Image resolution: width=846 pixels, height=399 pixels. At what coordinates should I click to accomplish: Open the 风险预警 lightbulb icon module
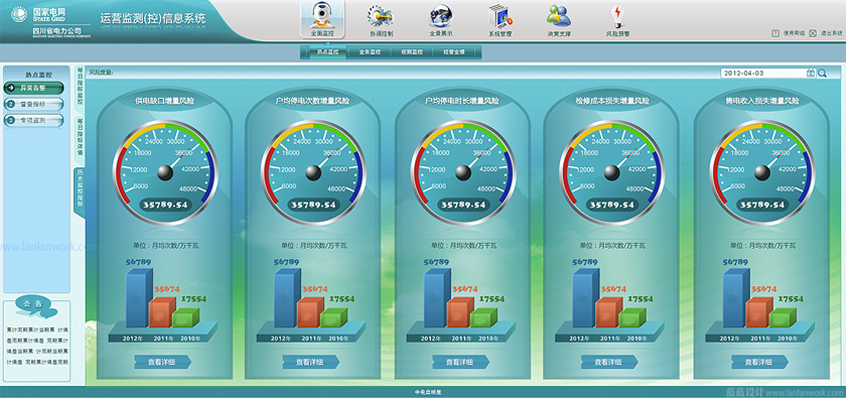coord(617,19)
